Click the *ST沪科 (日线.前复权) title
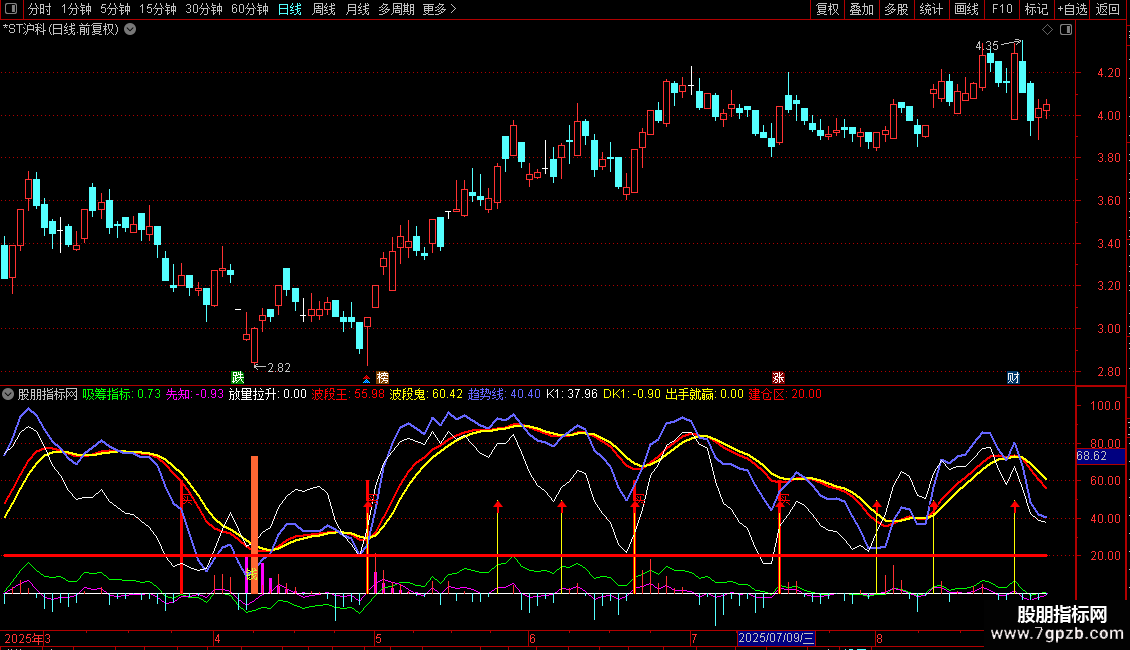Screen dimensions: 1130x650 [61, 30]
